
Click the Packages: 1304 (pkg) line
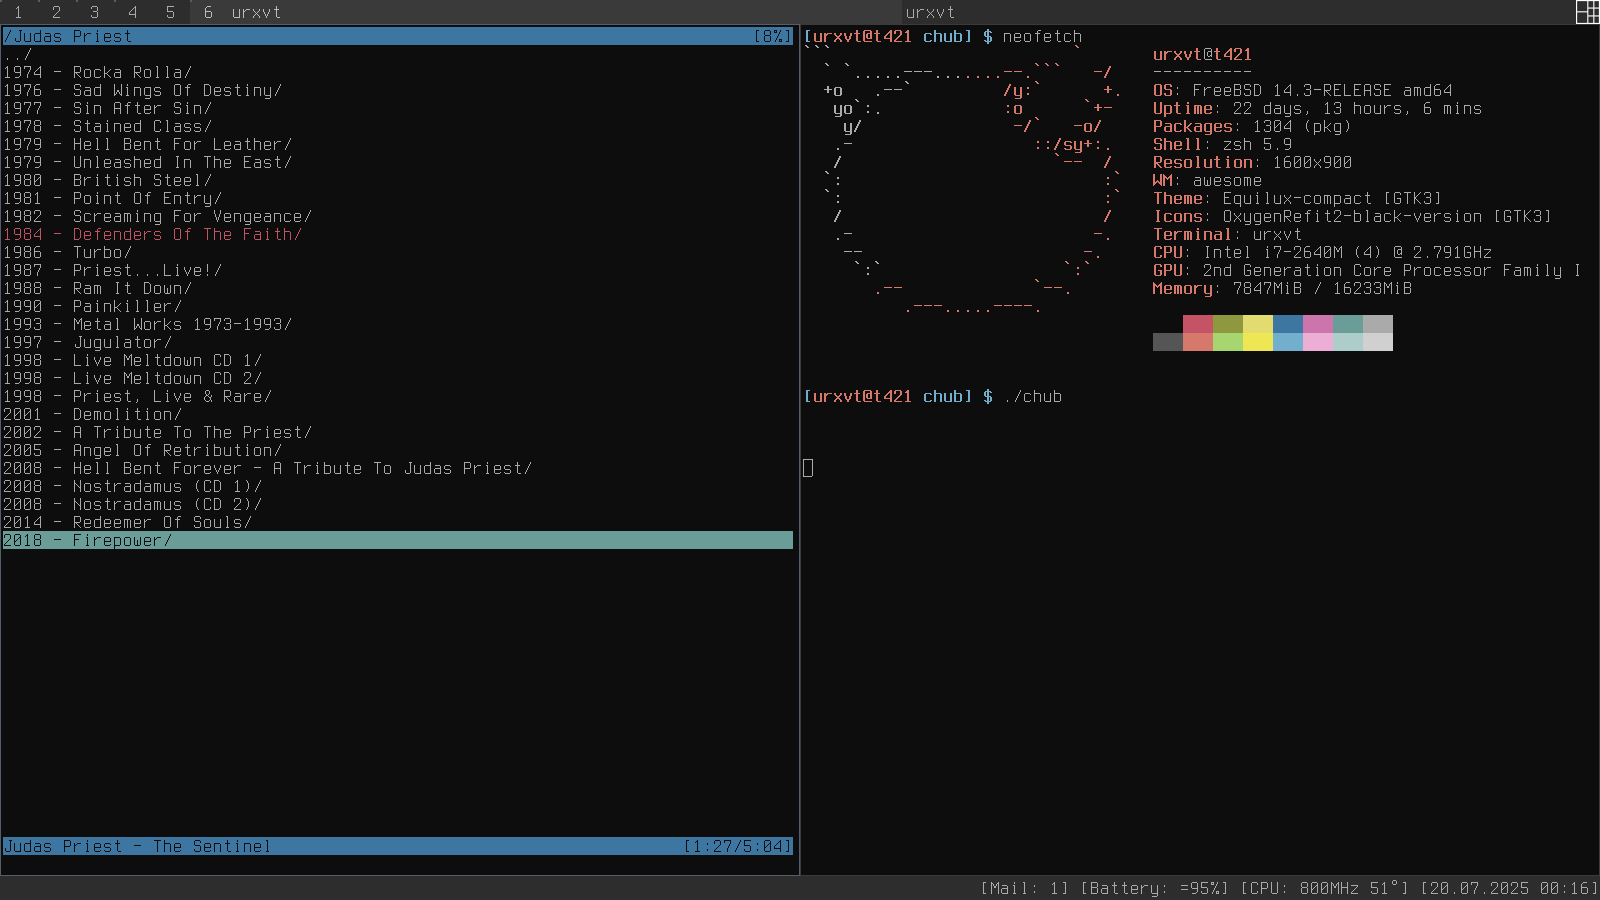click(1252, 126)
